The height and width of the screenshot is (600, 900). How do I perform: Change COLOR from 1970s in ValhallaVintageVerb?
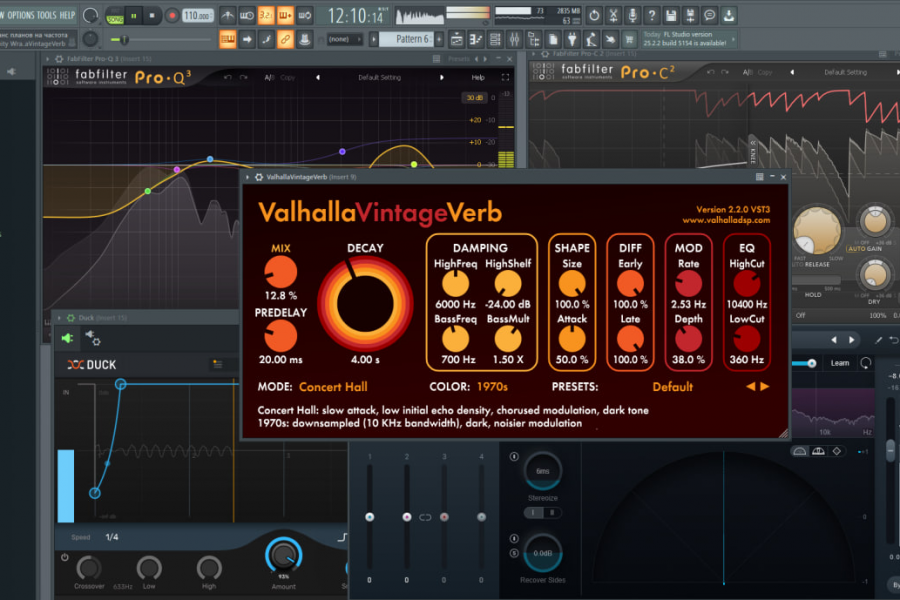(x=492, y=387)
